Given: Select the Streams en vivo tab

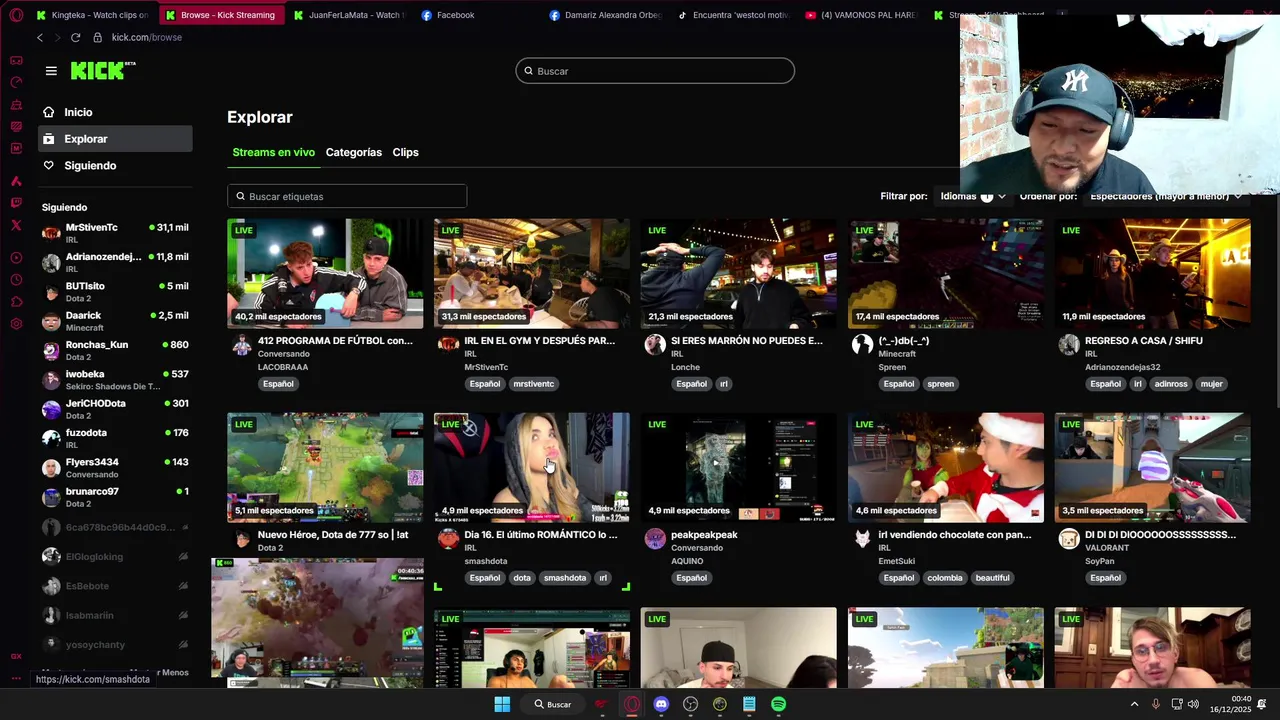Looking at the screenshot, I should tap(273, 152).
